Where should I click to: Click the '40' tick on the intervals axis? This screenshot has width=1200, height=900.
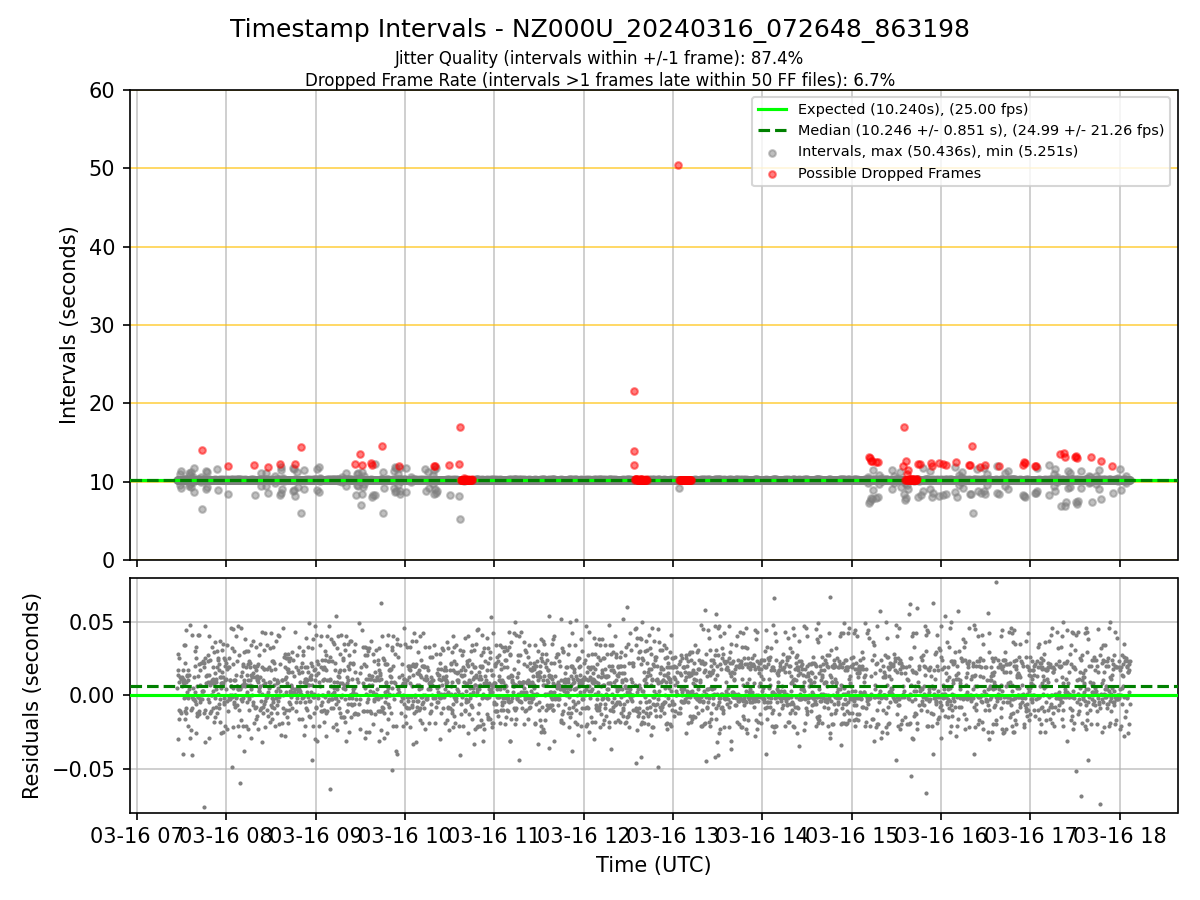coord(104,247)
